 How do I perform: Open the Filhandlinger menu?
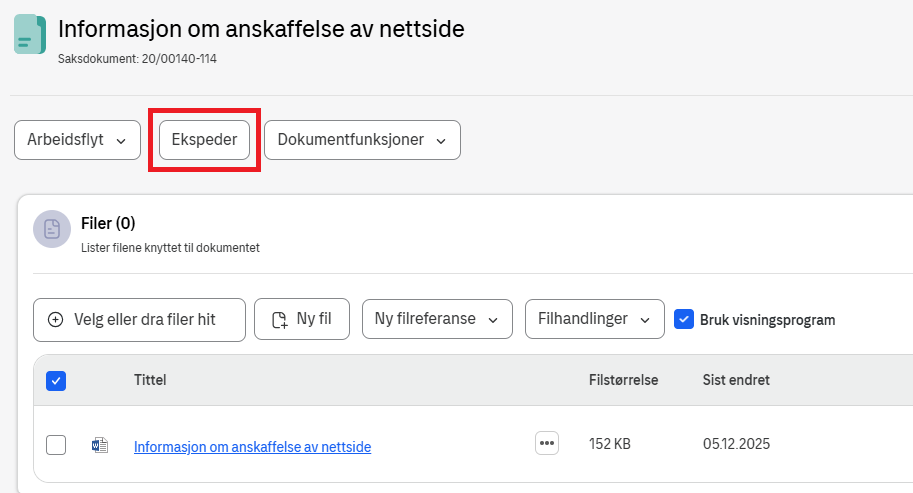(594, 320)
